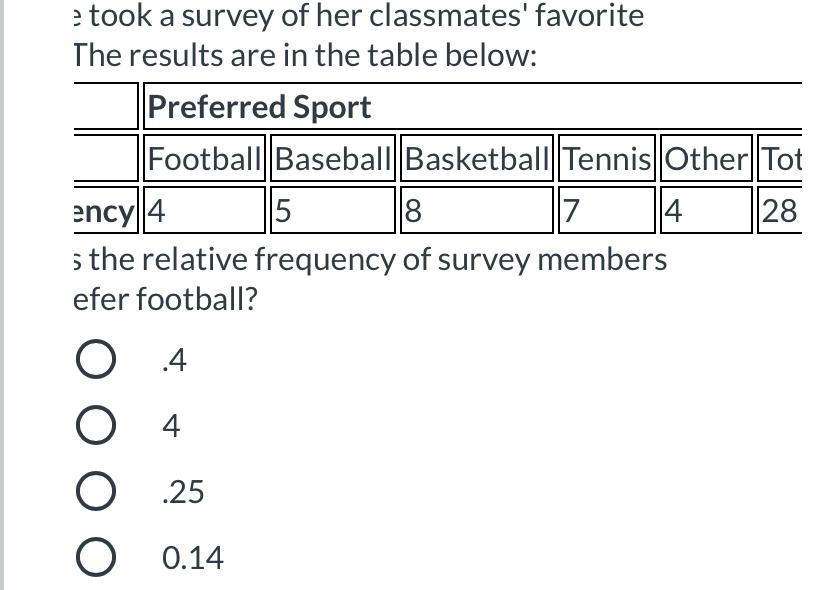Click the 'relative frequency of survey members' question text
828x590 pixels.
pyautogui.click(x=370, y=260)
